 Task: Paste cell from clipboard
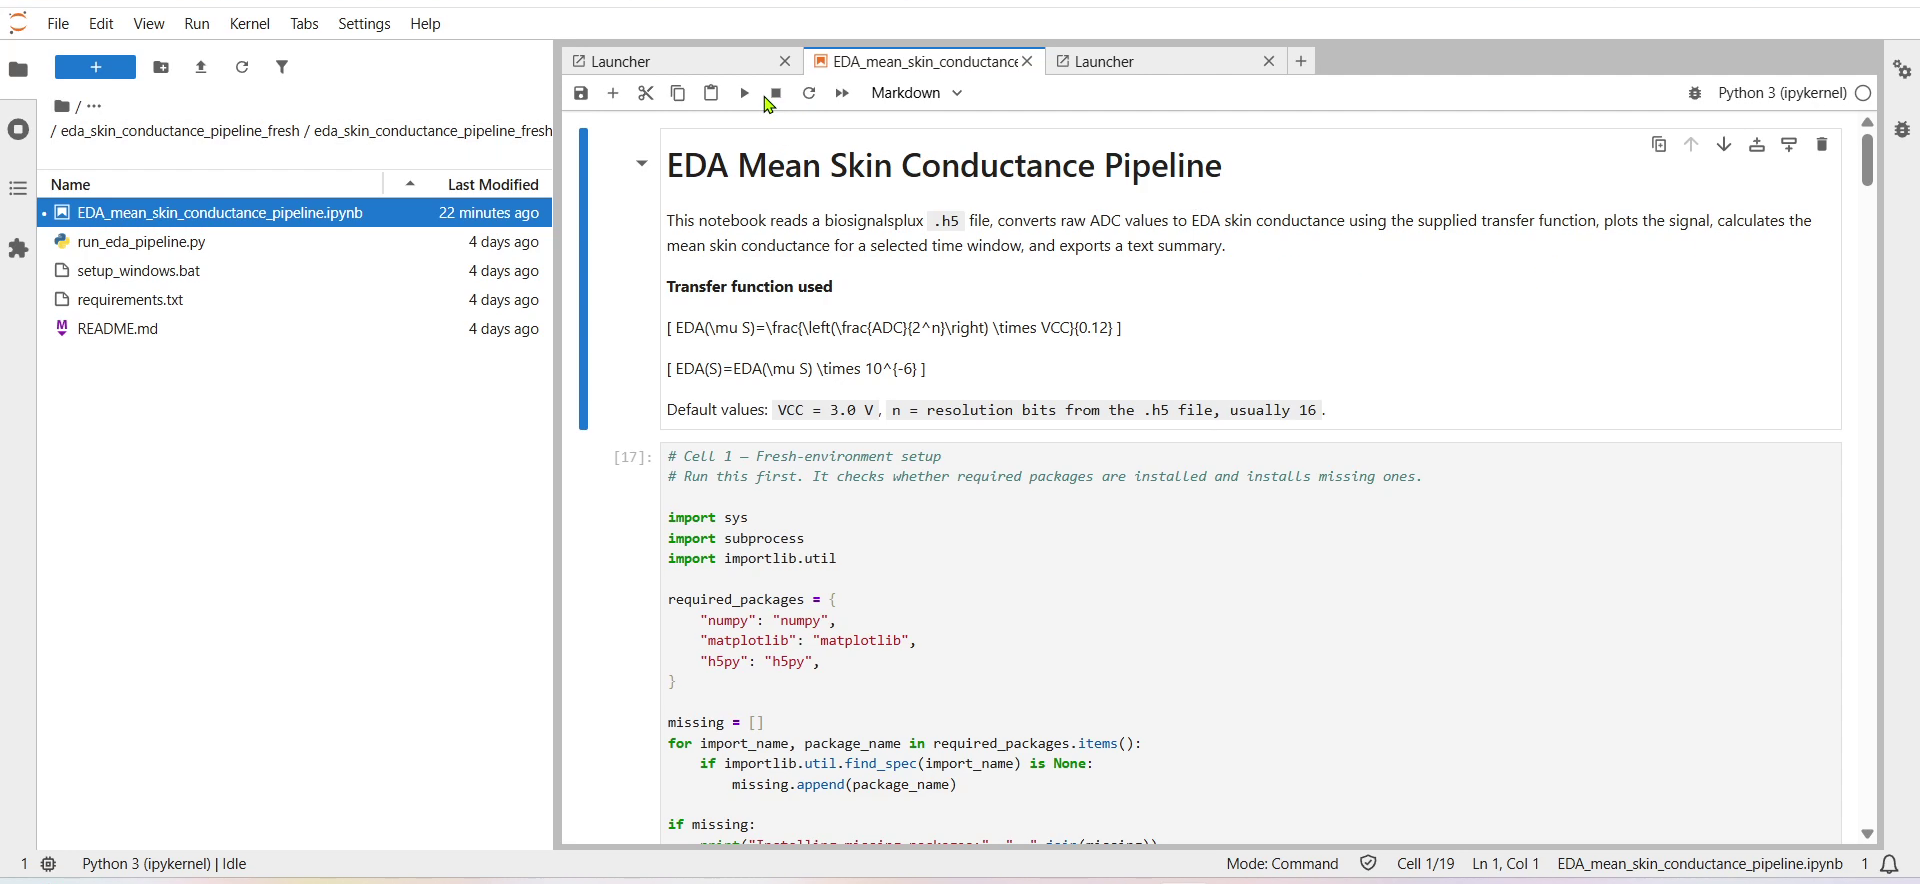[712, 93]
